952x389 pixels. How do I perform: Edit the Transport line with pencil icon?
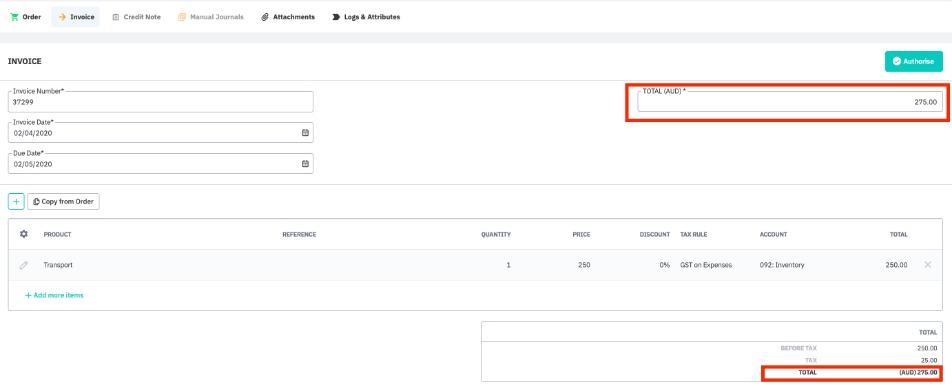click(x=24, y=265)
